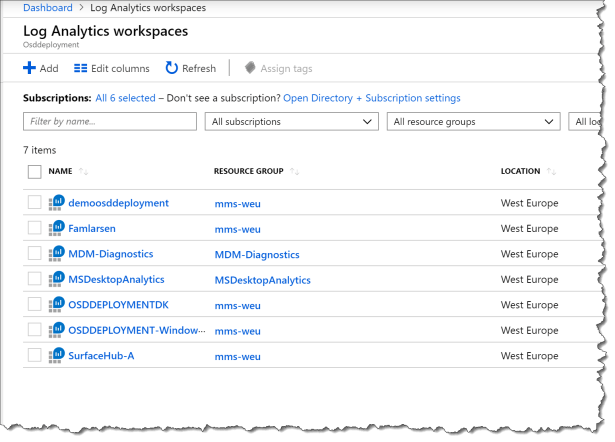Screen dimensions: 615x442
Task: Click the OSDDEPLOYMENTDK workspace icon
Action: [56, 305]
